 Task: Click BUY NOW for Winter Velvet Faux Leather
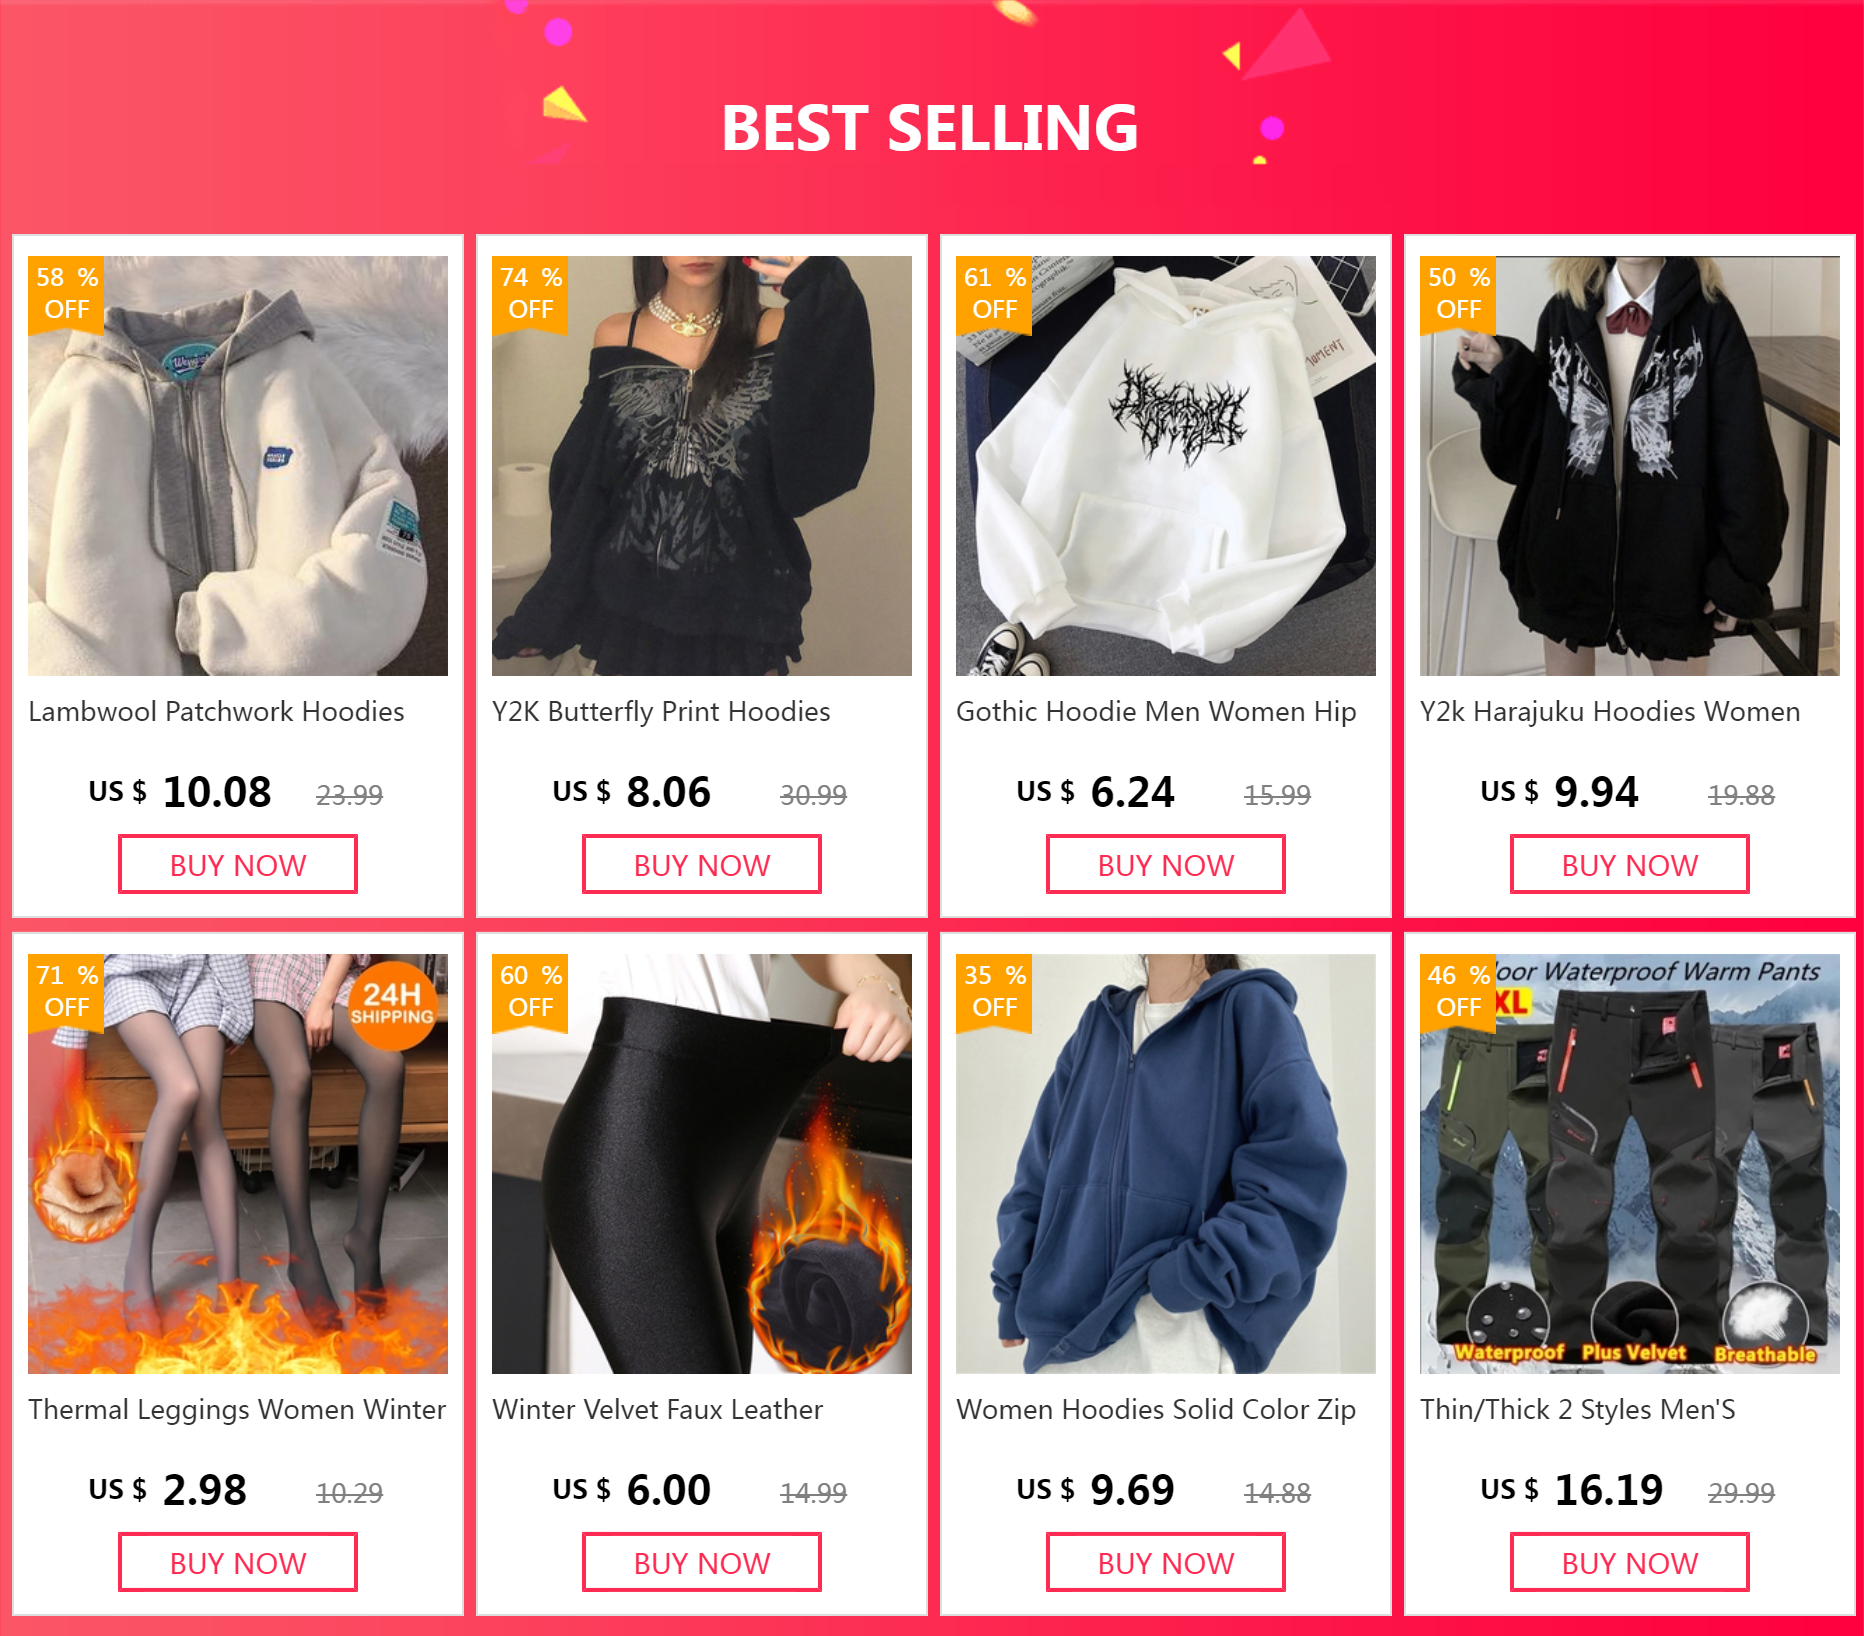pyautogui.click(x=702, y=1563)
